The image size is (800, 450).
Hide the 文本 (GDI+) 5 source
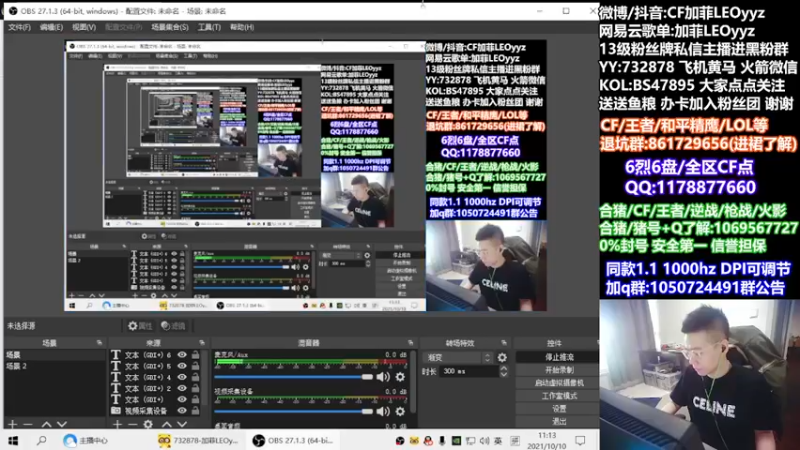(182, 366)
